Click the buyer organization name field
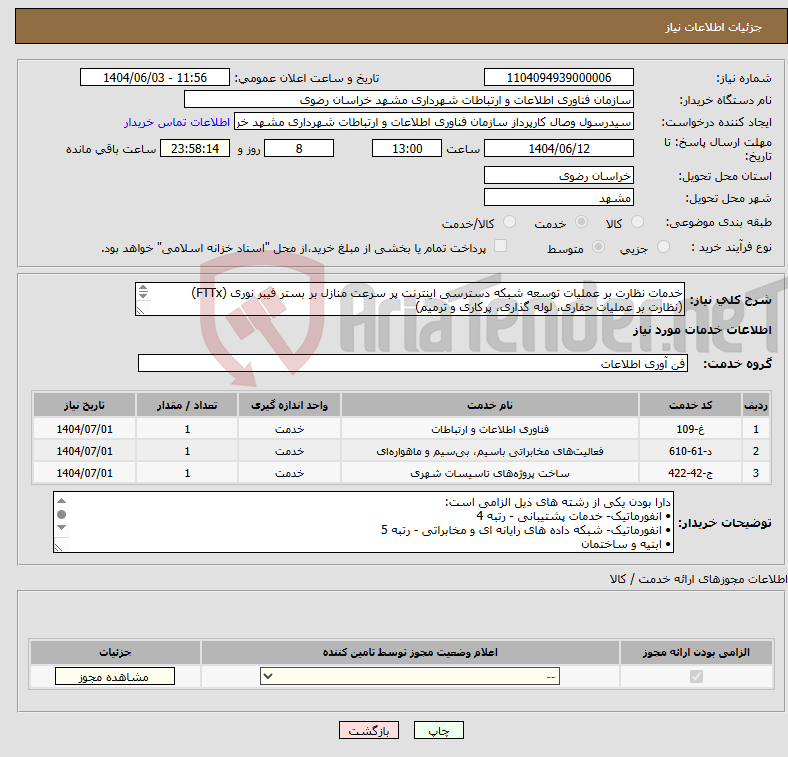 point(409,100)
